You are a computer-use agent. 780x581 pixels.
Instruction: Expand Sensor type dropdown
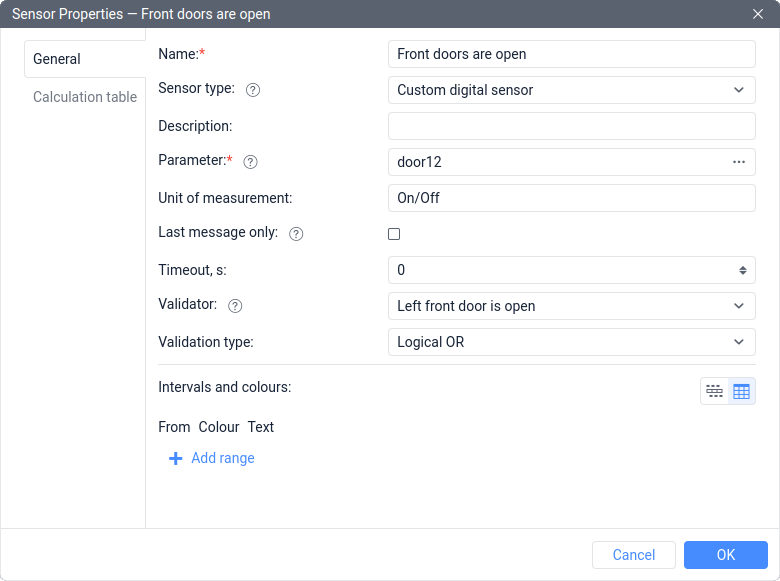(571, 90)
